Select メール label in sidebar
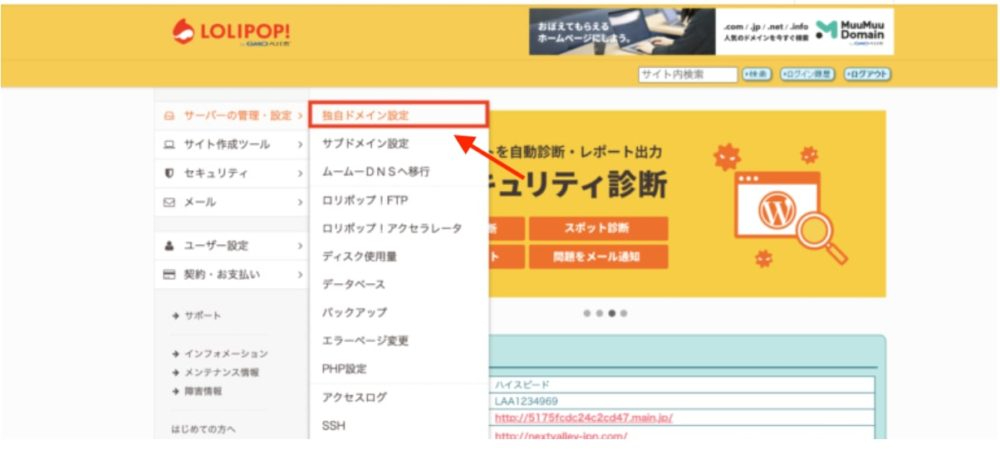Image resolution: width=1000 pixels, height=469 pixels. tap(200, 202)
